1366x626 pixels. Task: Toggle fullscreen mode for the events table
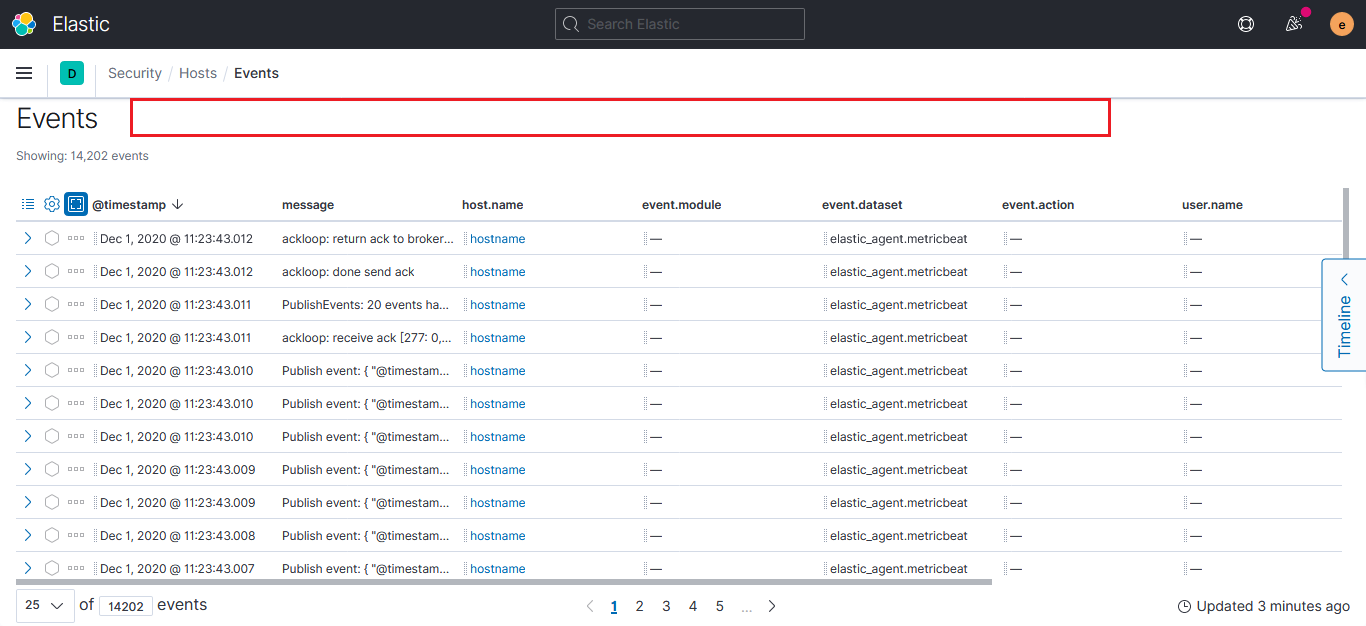[x=75, y=203]
